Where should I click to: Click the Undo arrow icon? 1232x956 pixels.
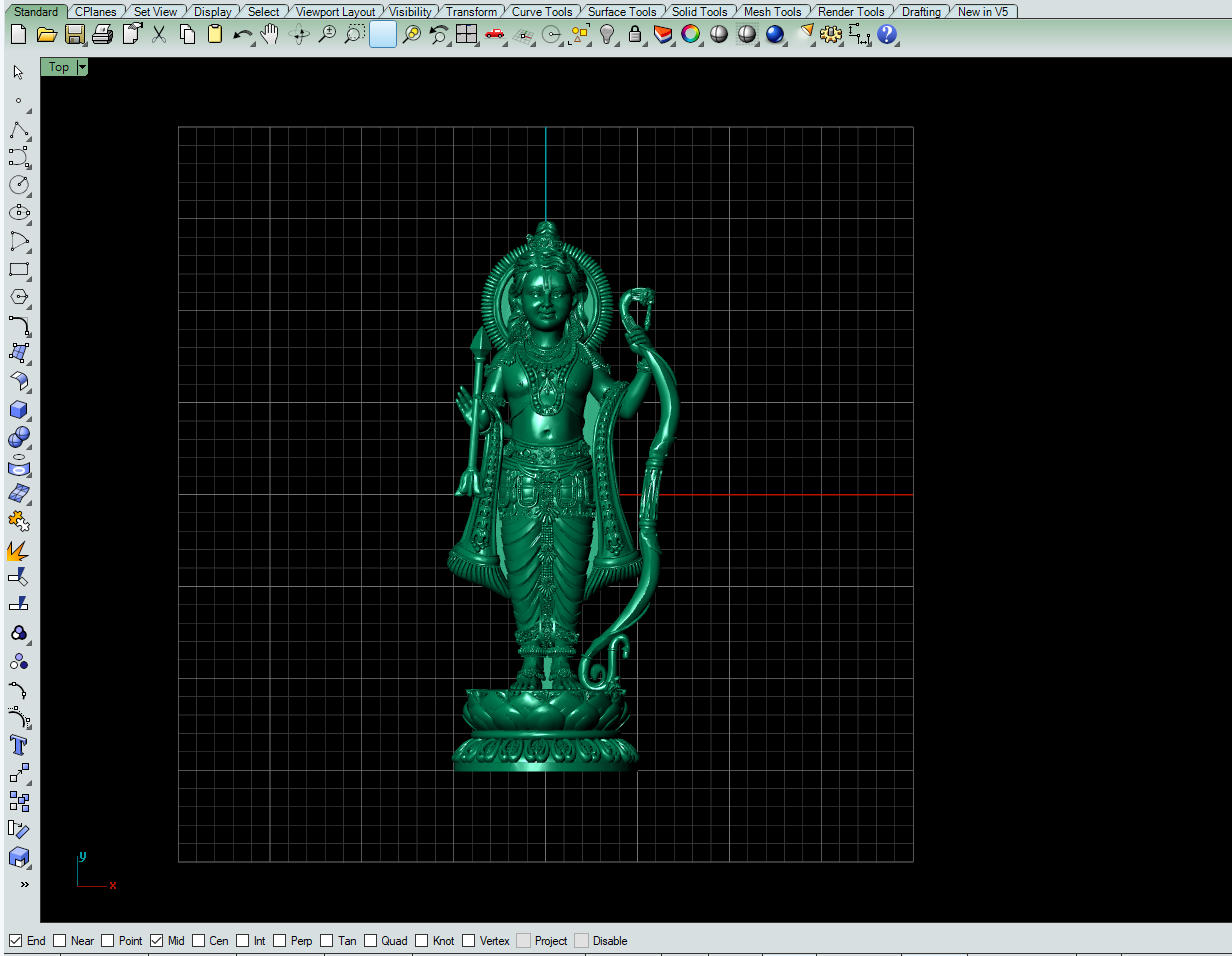[x=242, y=35]
